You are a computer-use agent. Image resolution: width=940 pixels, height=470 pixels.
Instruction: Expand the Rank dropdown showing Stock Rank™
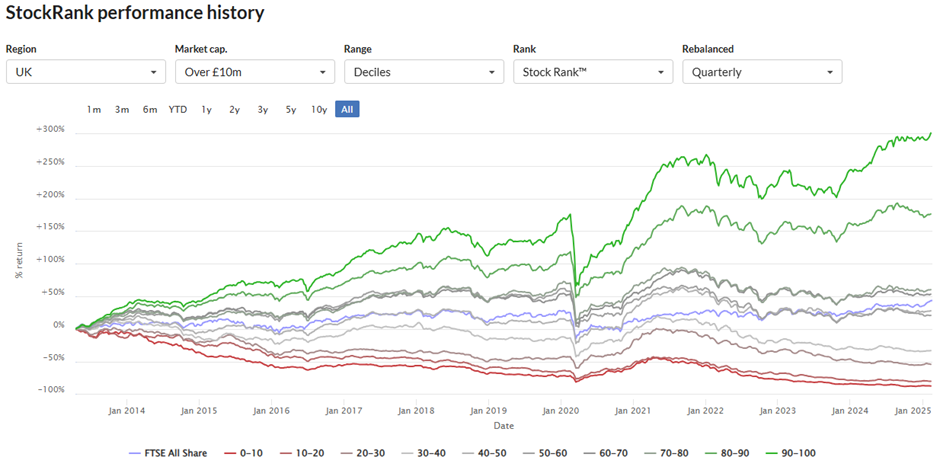click(593, 72)
